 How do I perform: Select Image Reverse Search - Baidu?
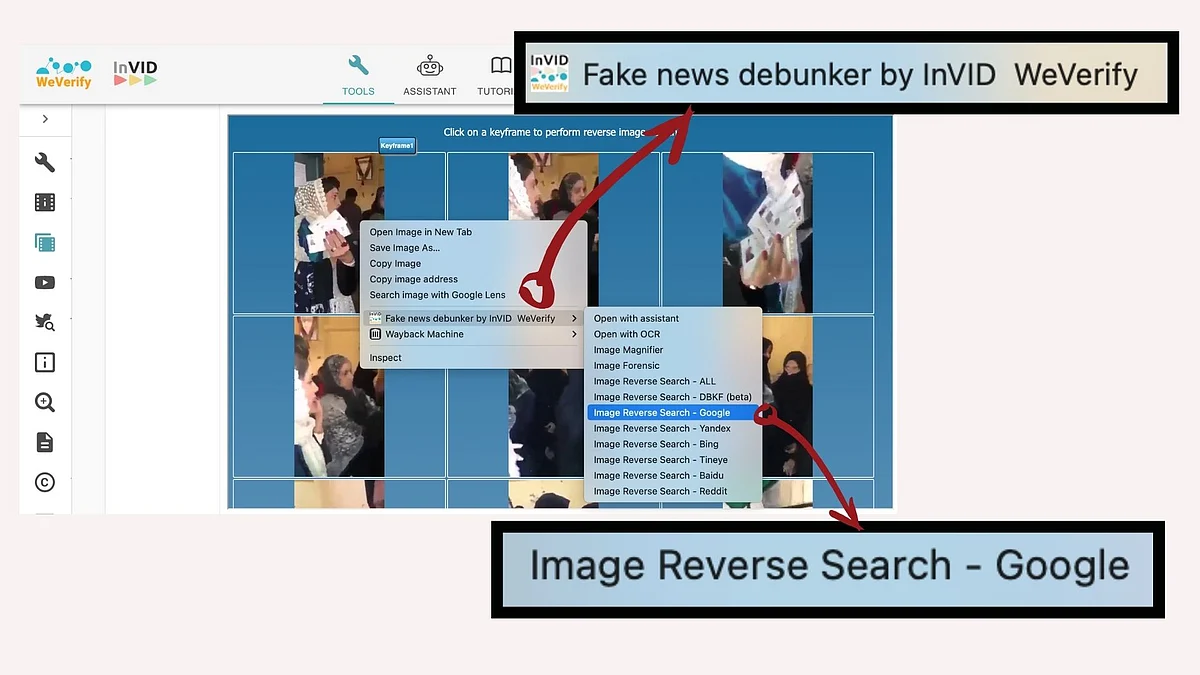[x=658, y=476]
